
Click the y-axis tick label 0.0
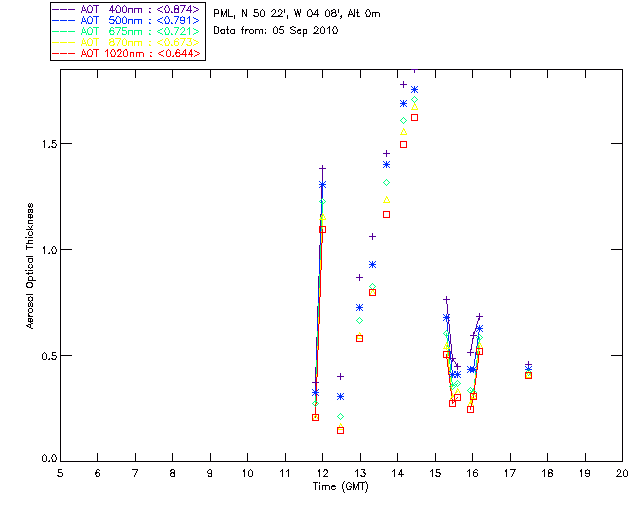(x=49, y=458)
